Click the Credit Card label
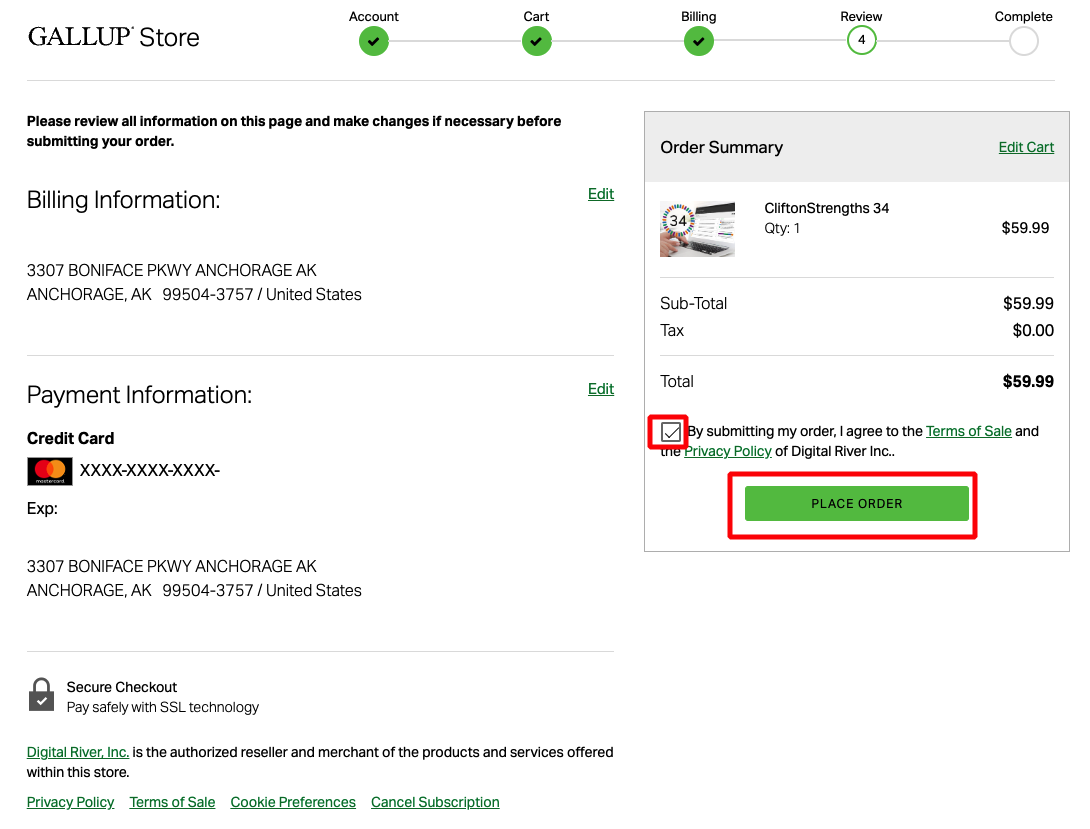The image size is (1090, 829). pyautogui.click(x=70, y=438)
